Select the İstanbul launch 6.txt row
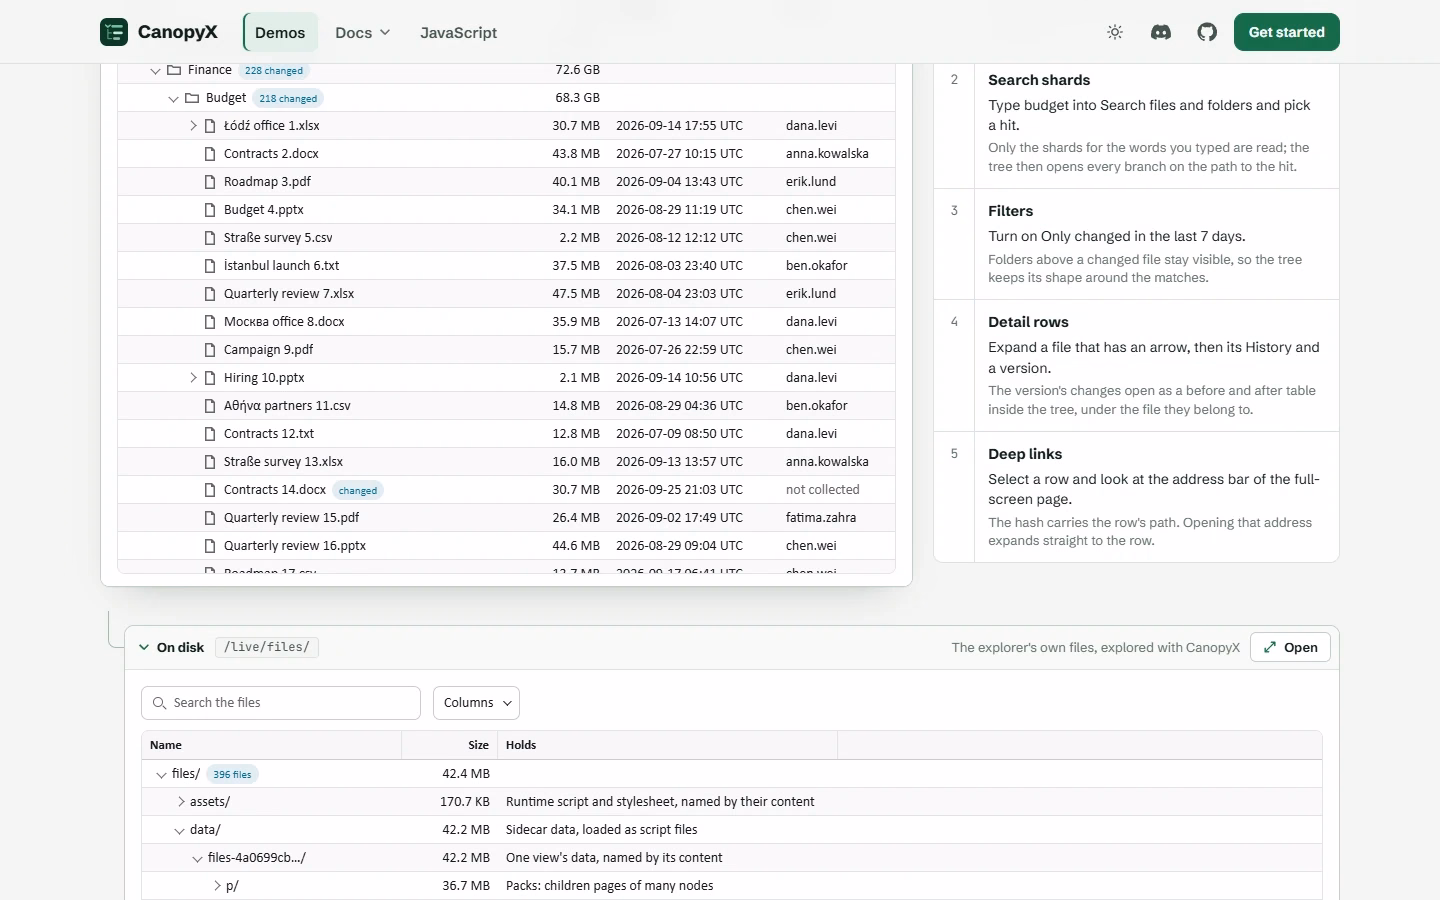 click(x=506, y=266)
